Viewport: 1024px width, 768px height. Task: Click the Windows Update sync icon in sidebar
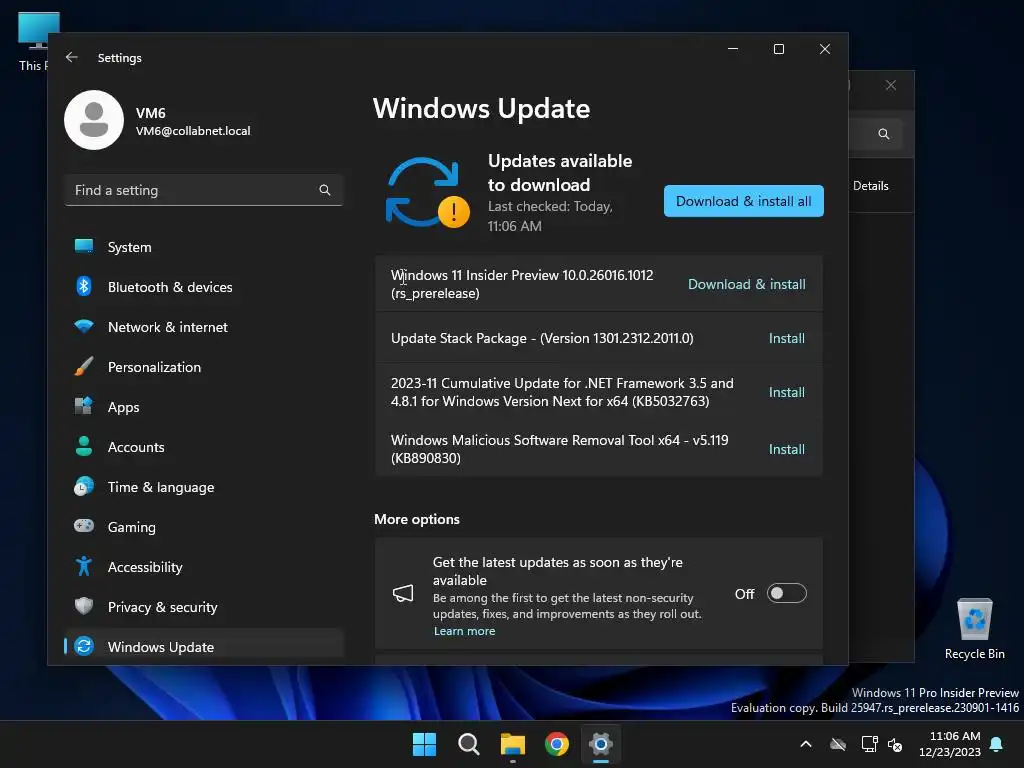[84, 647]
